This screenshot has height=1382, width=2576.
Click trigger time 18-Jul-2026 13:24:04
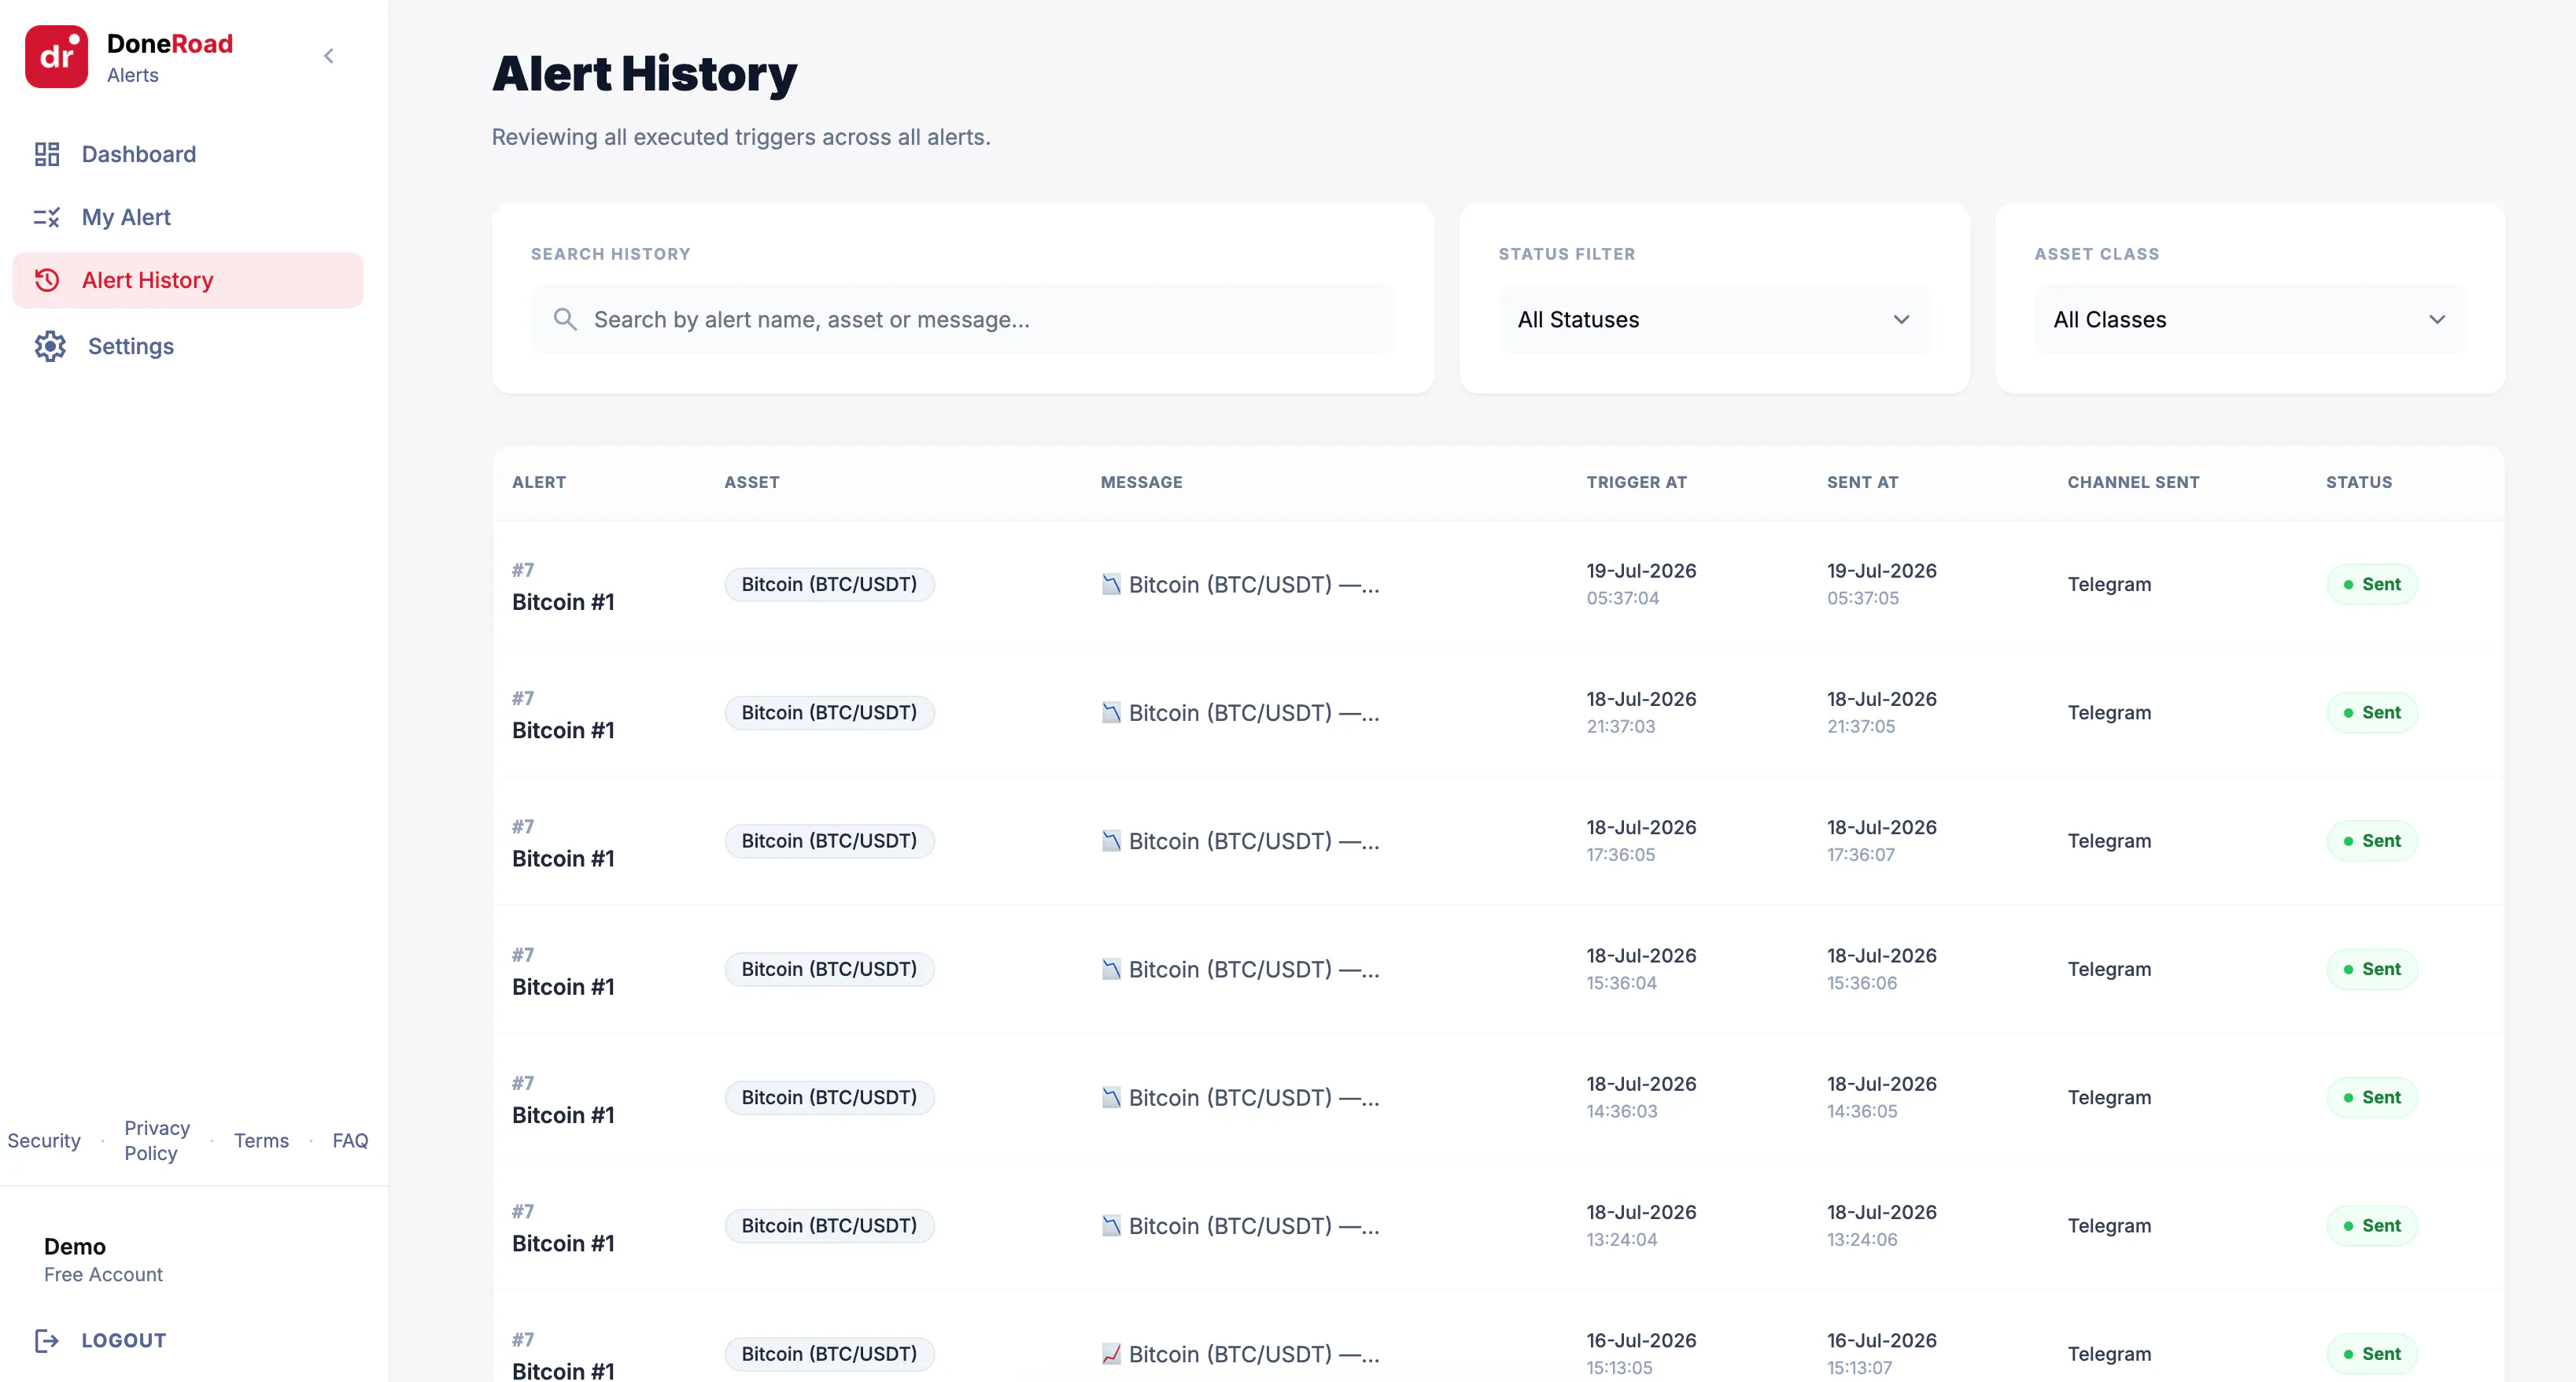point(1641,1225)
